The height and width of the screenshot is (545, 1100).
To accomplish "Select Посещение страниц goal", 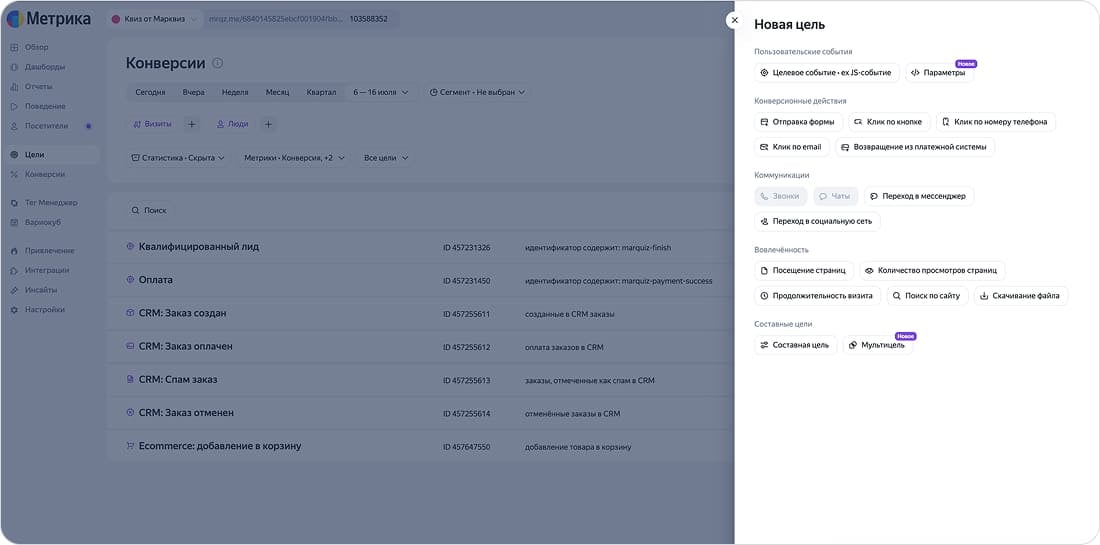I will pos(804,270).
